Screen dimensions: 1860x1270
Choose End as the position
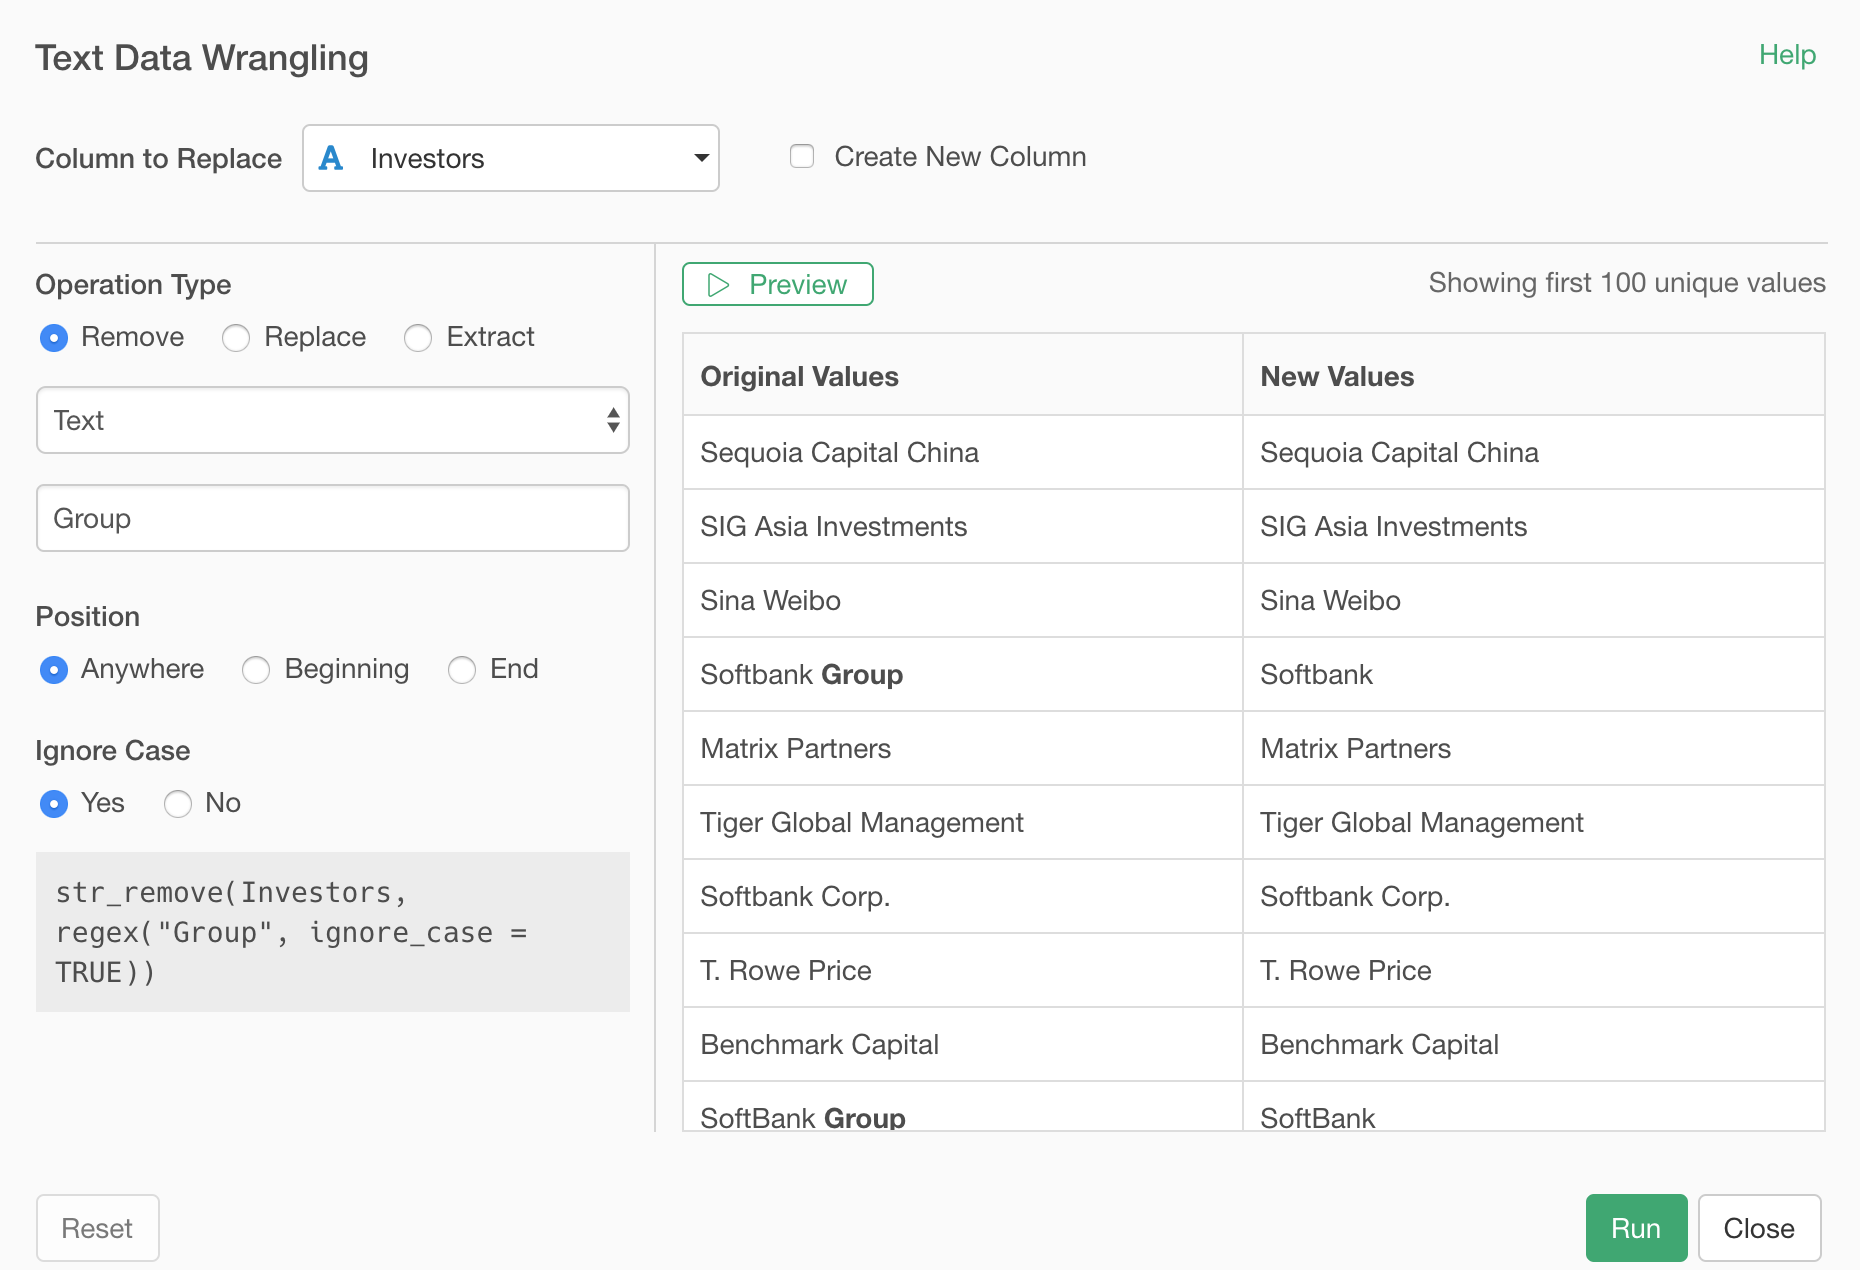(x=462, y=670)
